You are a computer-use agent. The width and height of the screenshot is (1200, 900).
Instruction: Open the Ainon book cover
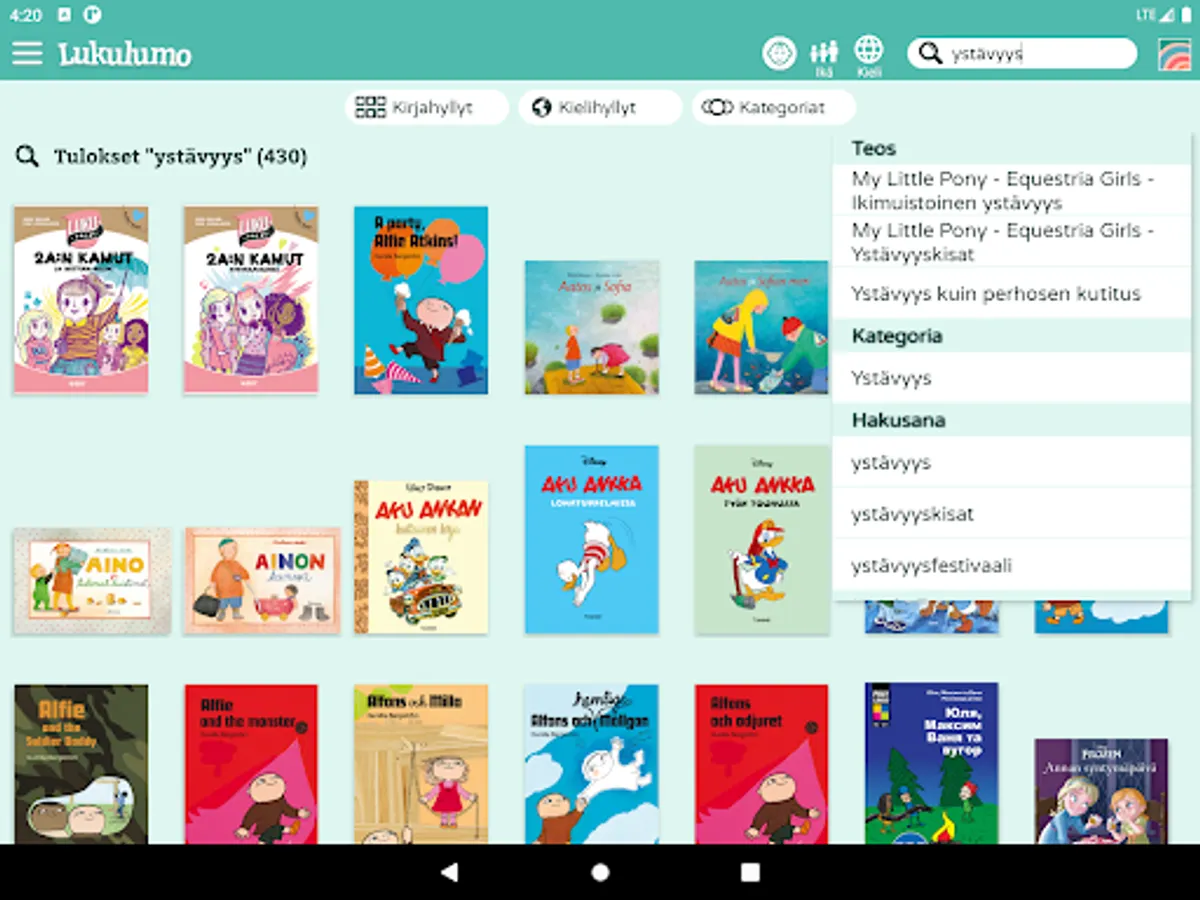pos(262,581)
